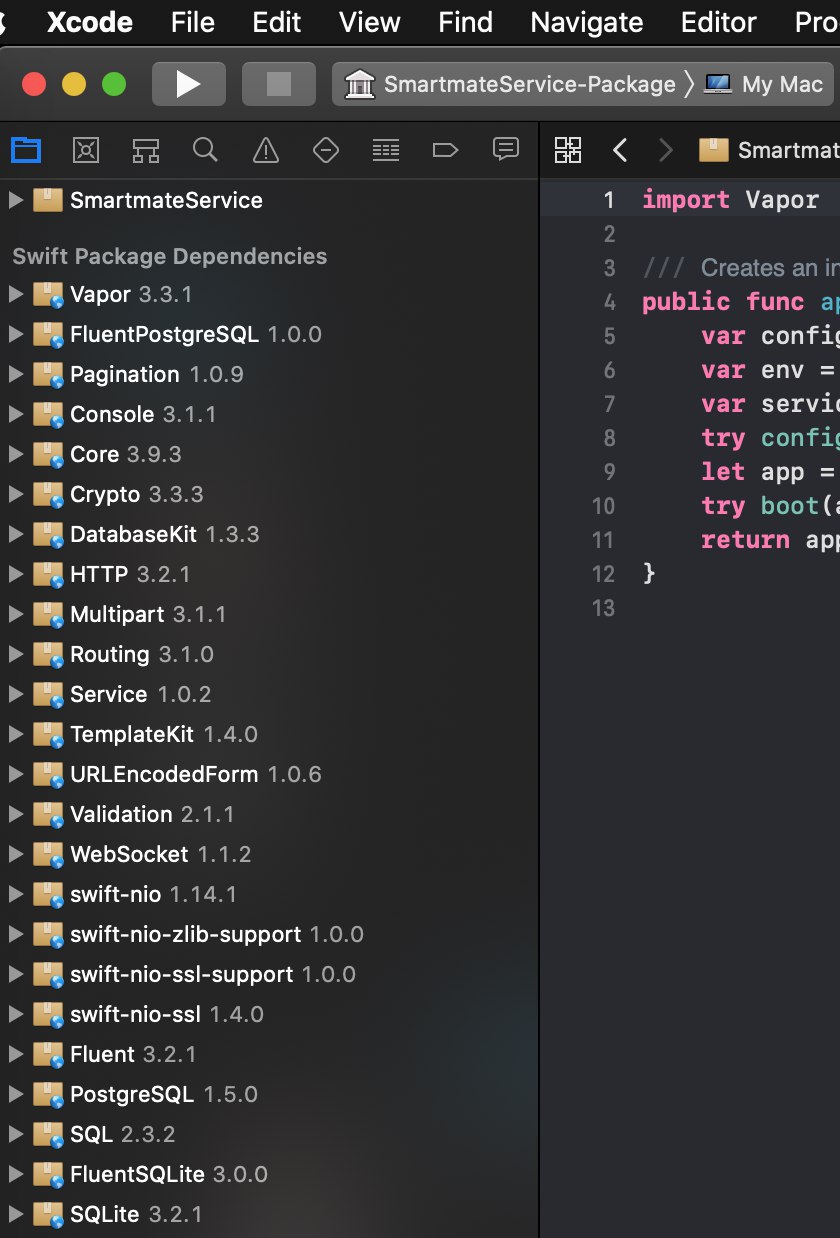
Task: Click the 'import Vapor' code line
Action: 730,200
